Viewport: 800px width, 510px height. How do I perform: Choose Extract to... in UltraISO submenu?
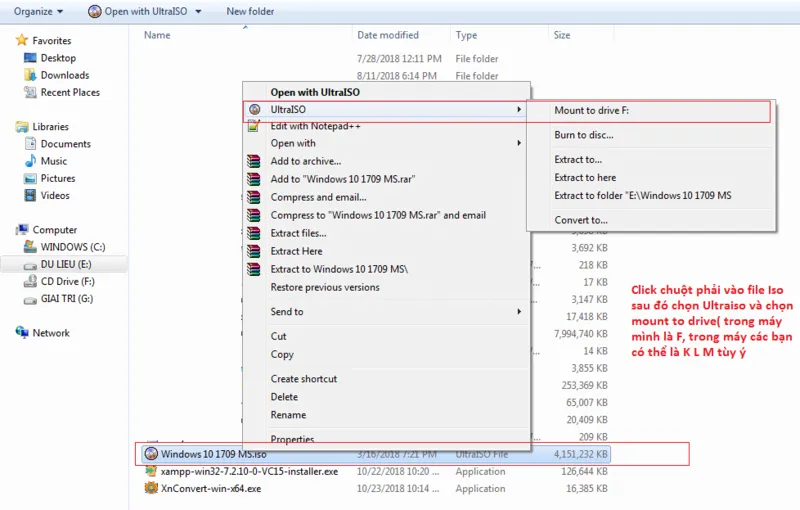pyautogui.click(x=578, y=159)
